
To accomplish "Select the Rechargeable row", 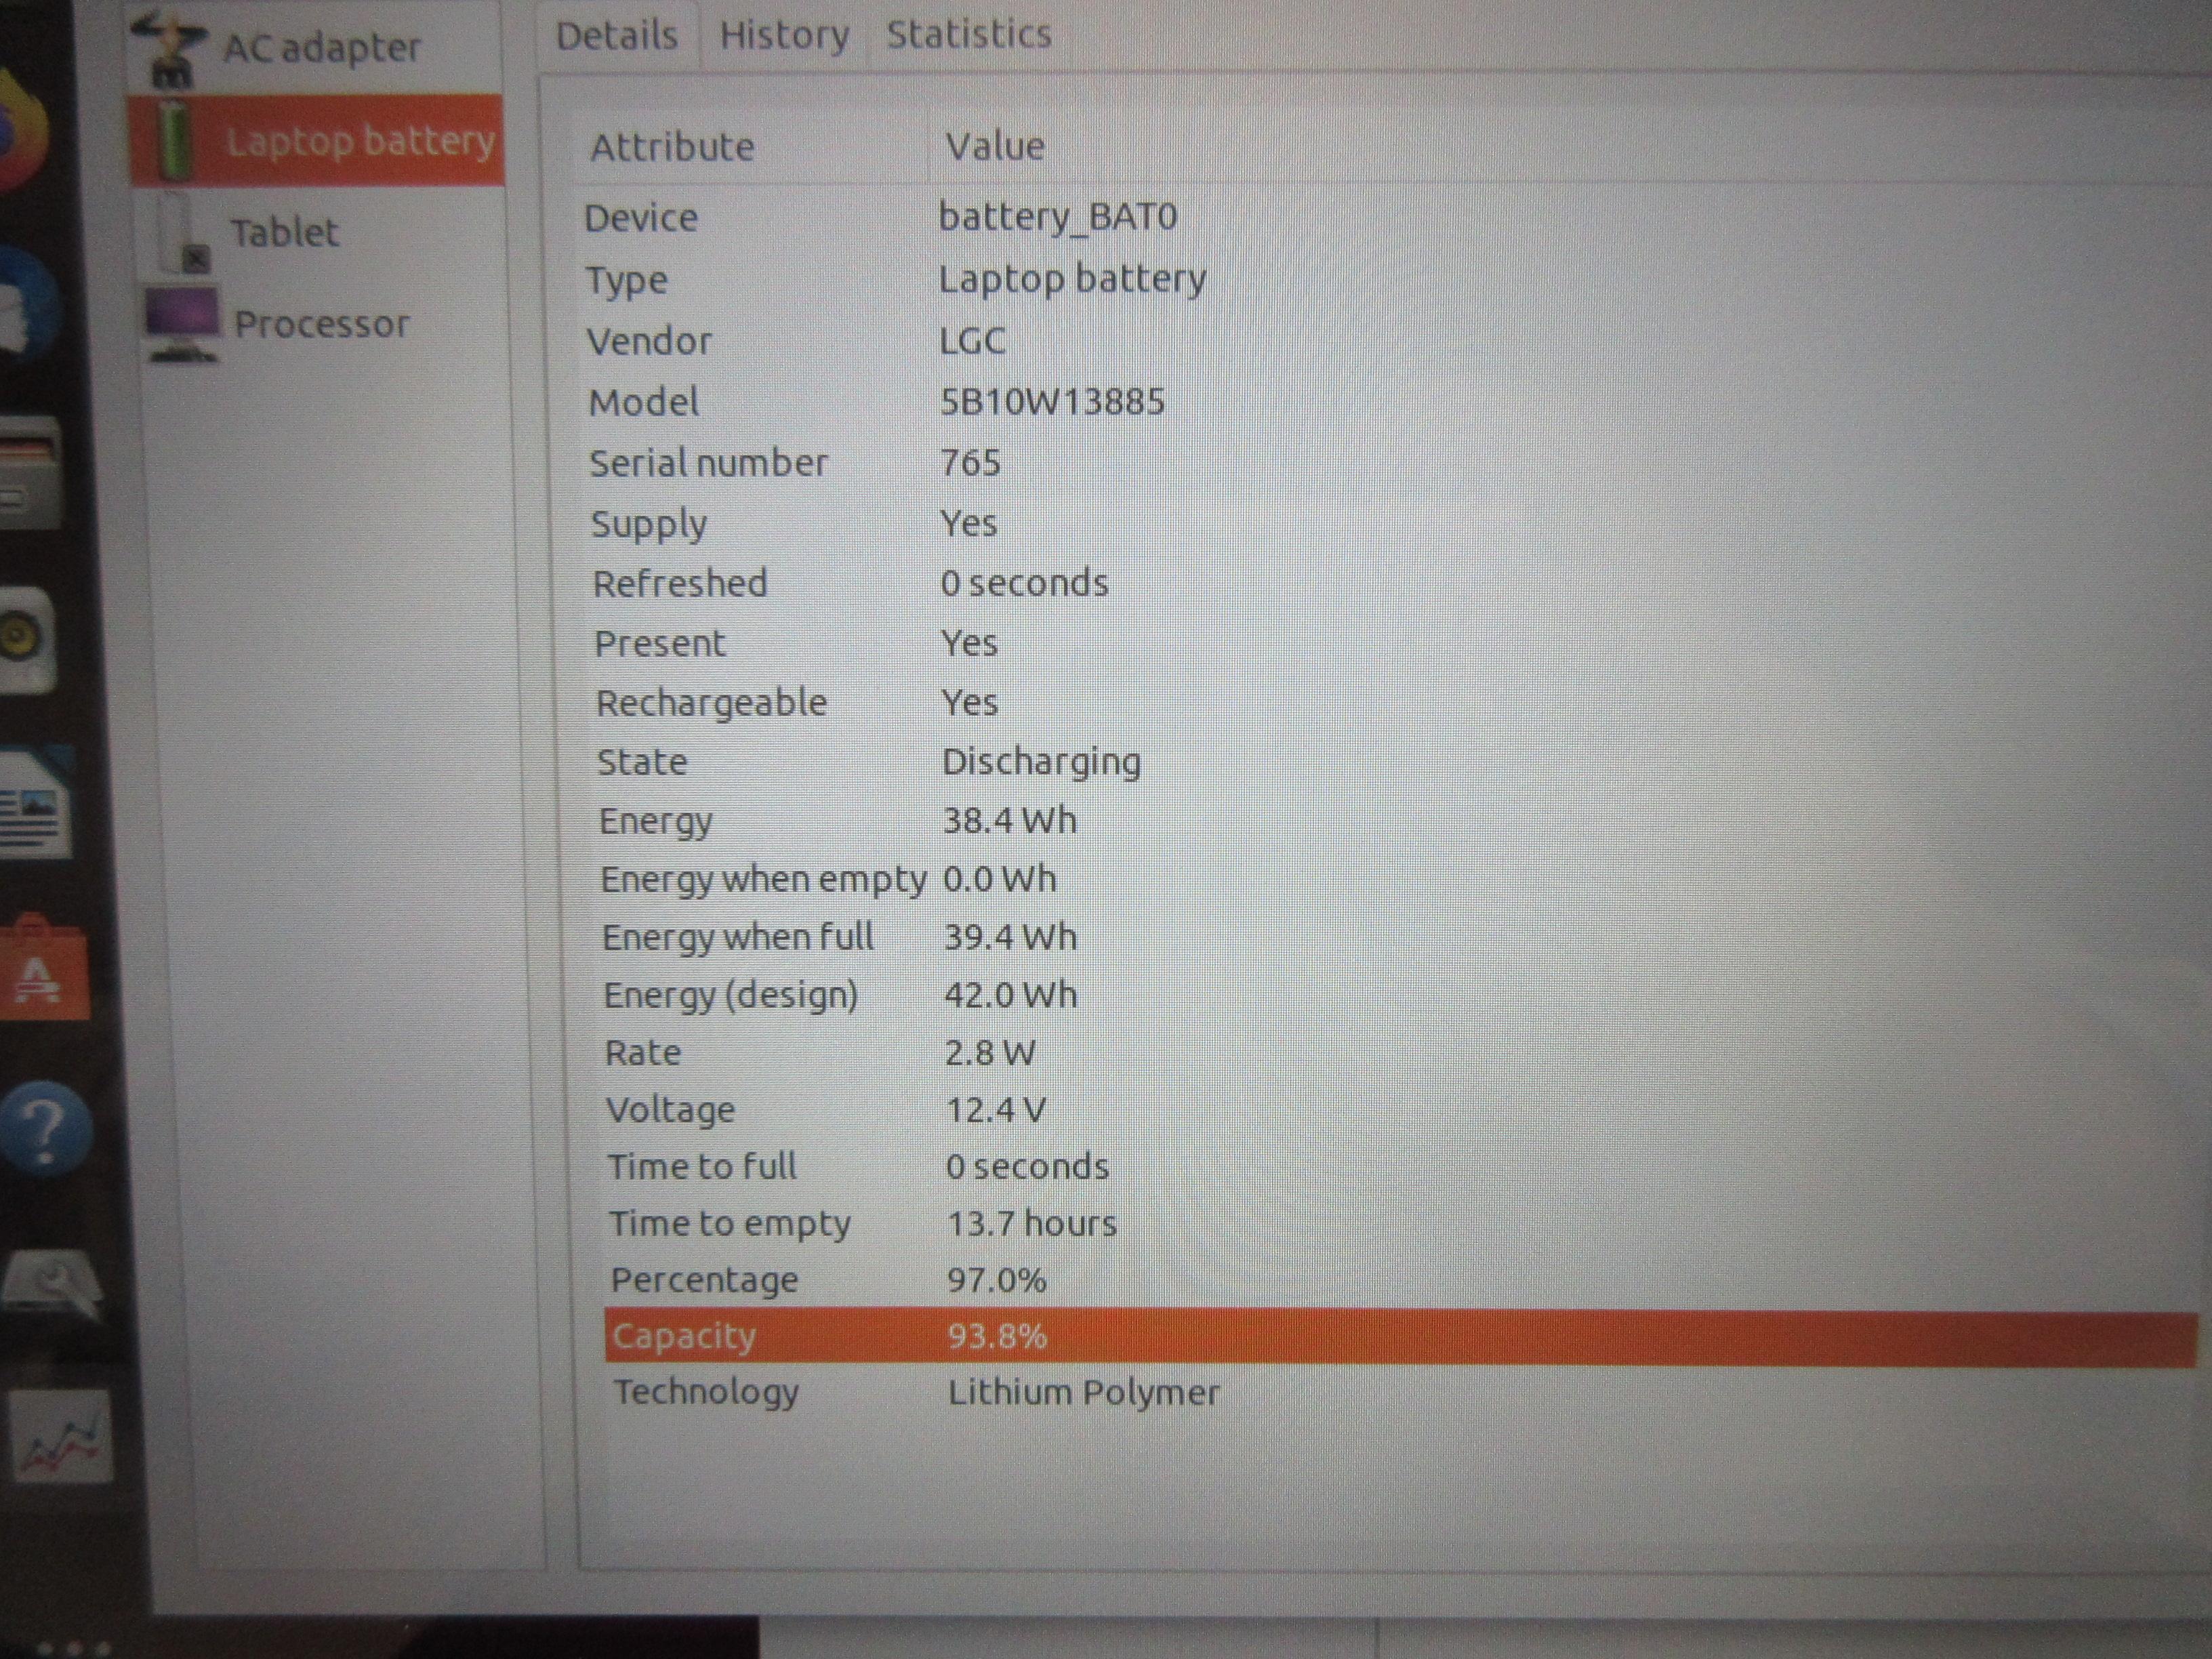I will coord(1390,703).
